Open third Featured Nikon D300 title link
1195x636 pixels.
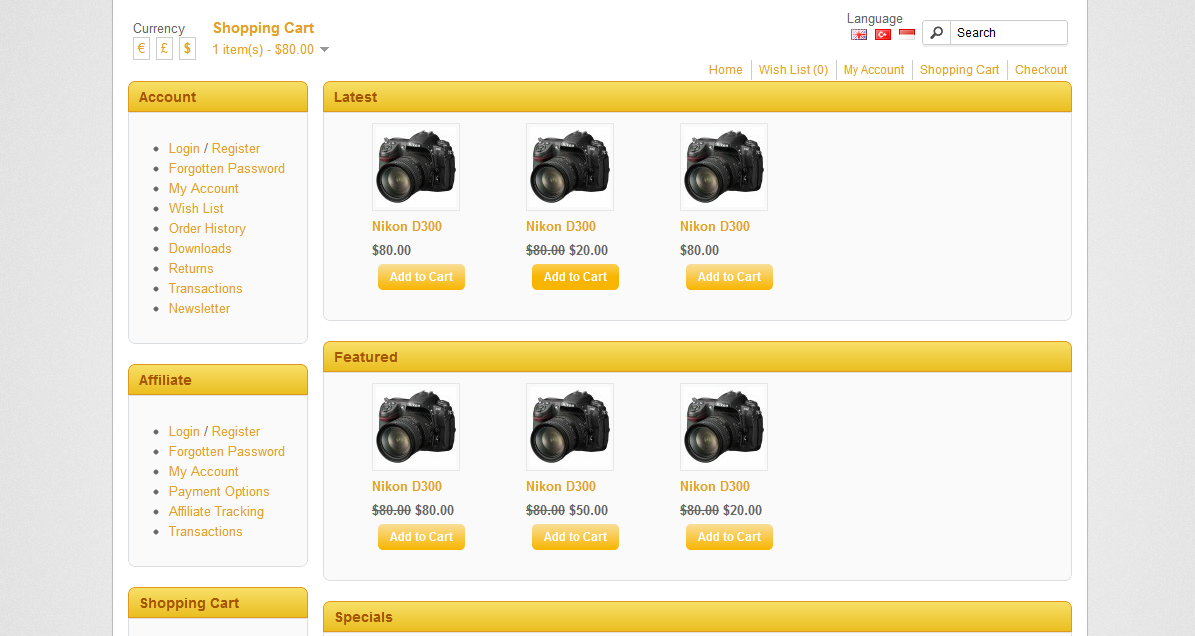715,486
